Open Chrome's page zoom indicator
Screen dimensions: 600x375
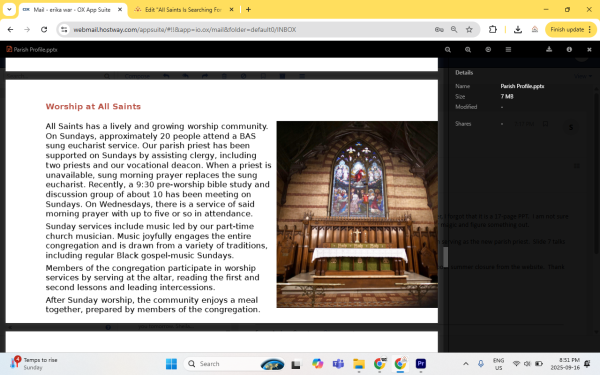pos(454,29)
